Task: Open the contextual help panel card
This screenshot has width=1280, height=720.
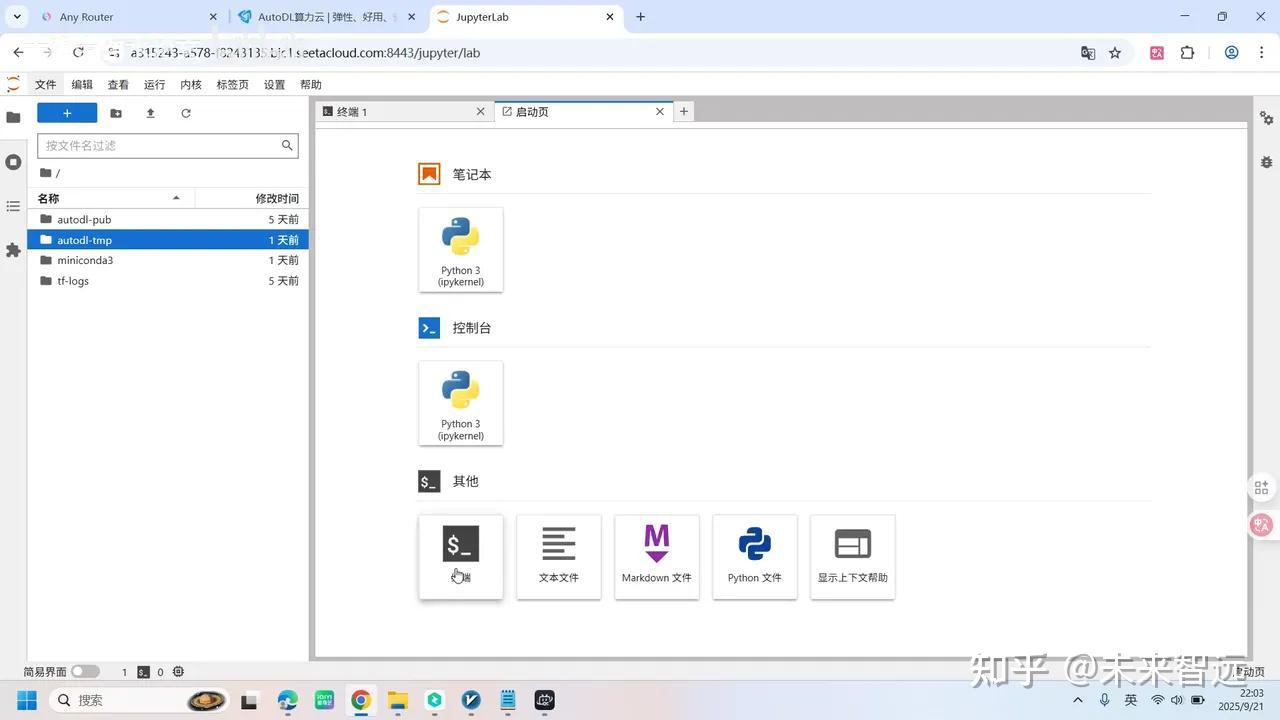Action: (x=852, y=556)
